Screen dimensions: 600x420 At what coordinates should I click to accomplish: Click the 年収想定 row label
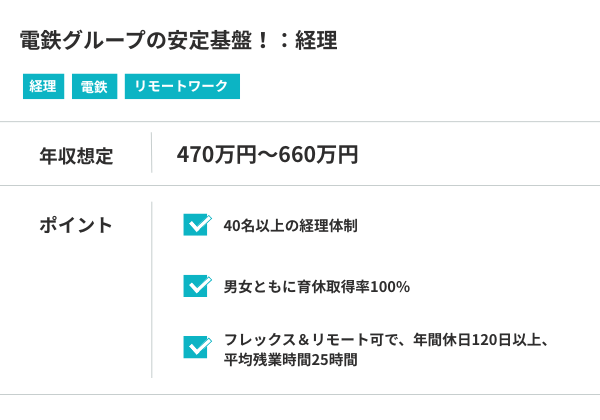pos(76,155)
